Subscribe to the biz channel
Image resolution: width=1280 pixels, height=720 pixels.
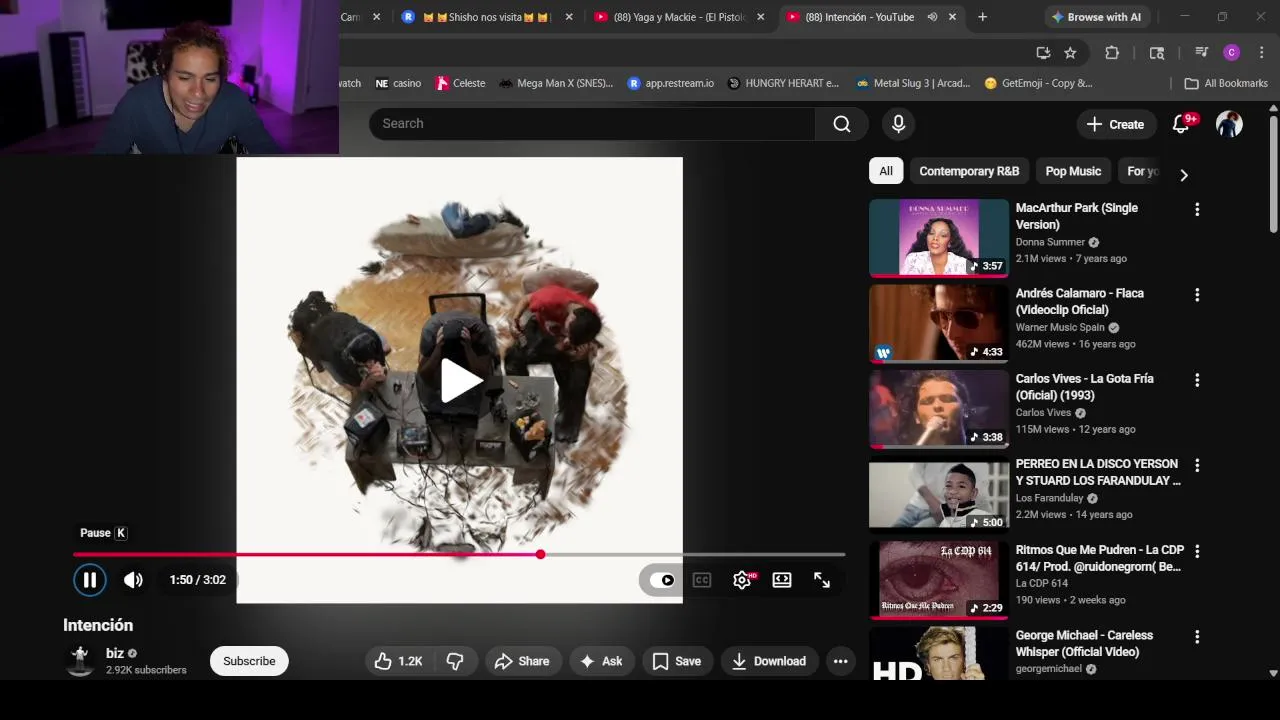[249, 661]
